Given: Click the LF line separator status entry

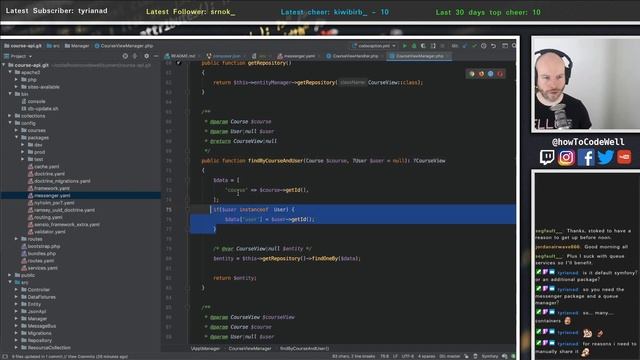Looking at the screenshot, I should click(395, 356).
